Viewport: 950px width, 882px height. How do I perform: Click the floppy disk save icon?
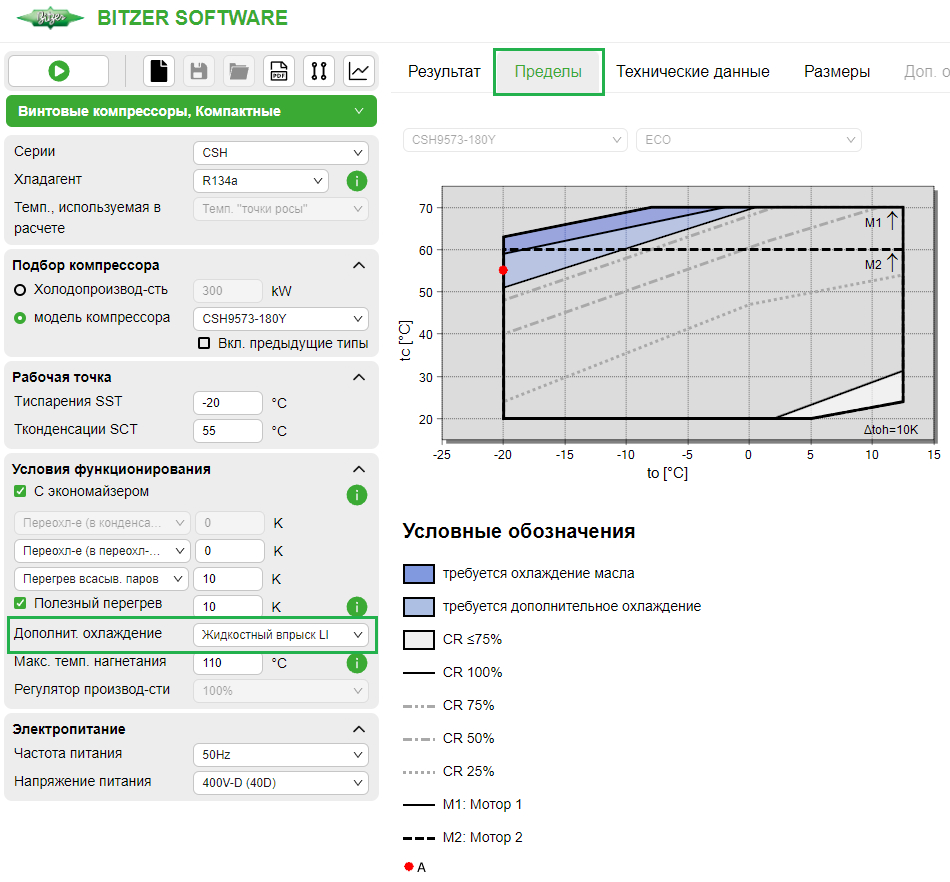(x=199, y=71)
